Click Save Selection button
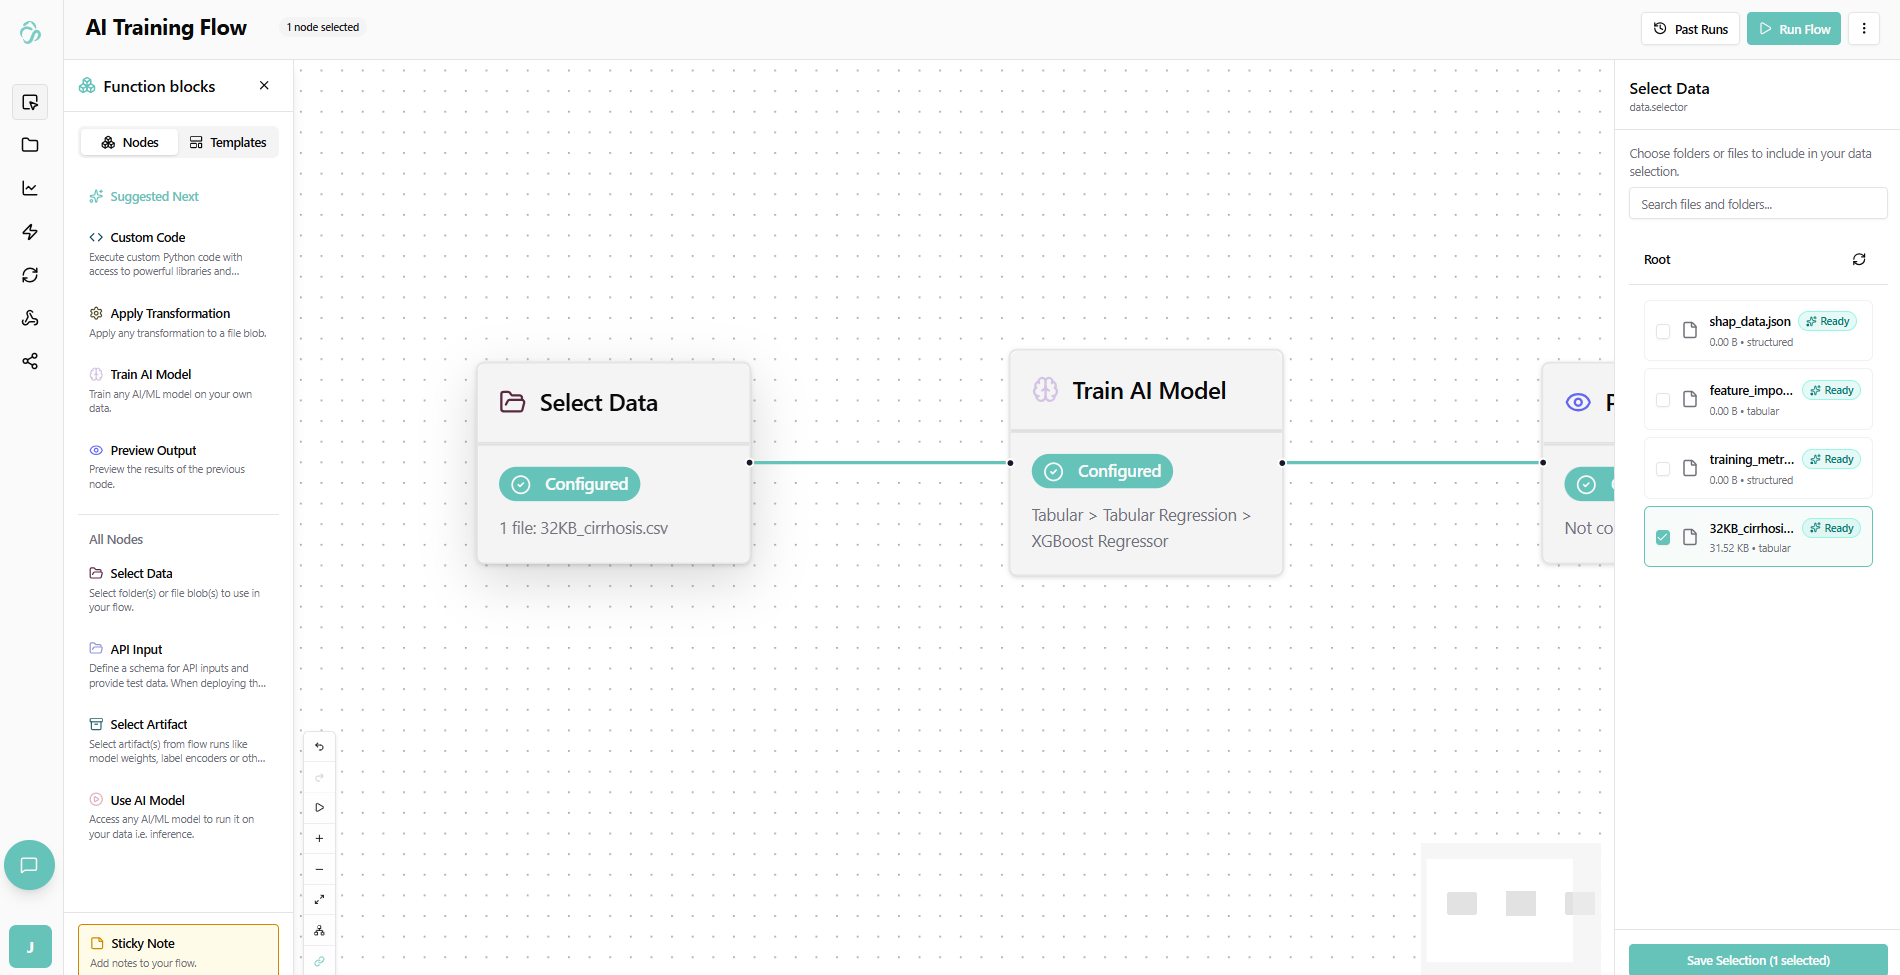1900x975 pixels. point(1757,960)
